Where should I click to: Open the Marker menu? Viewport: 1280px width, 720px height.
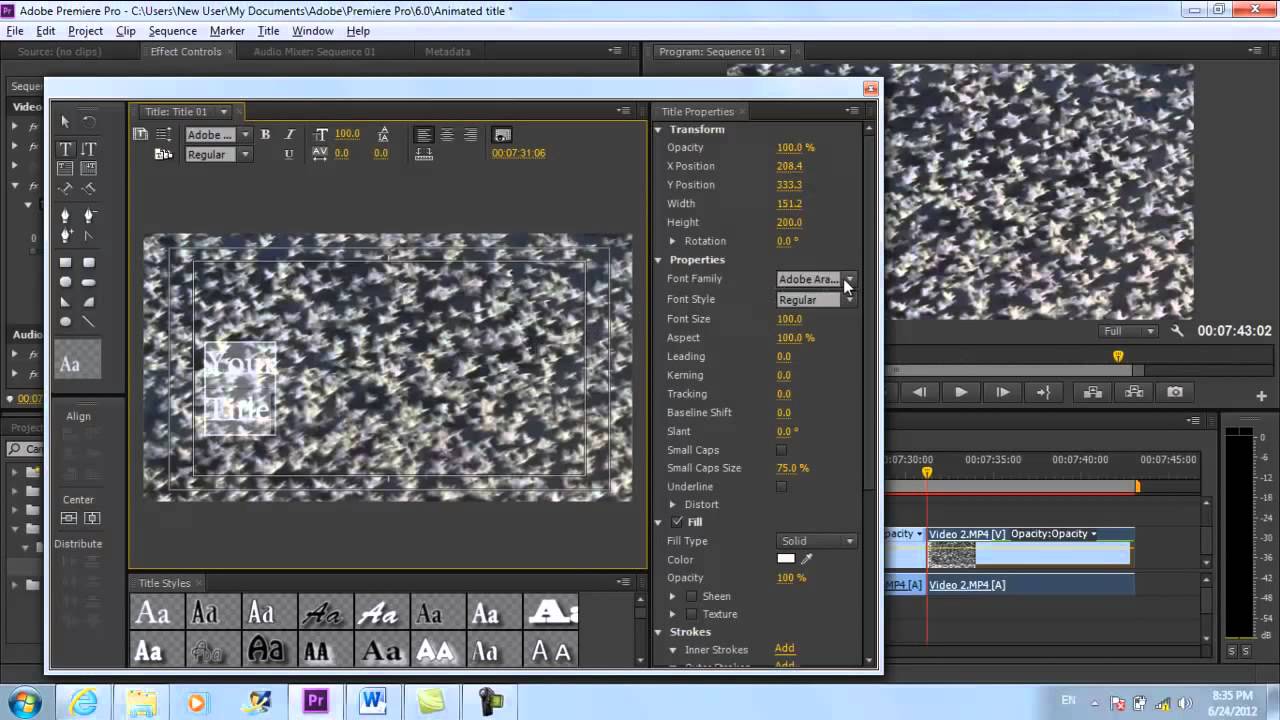[227, 31]
